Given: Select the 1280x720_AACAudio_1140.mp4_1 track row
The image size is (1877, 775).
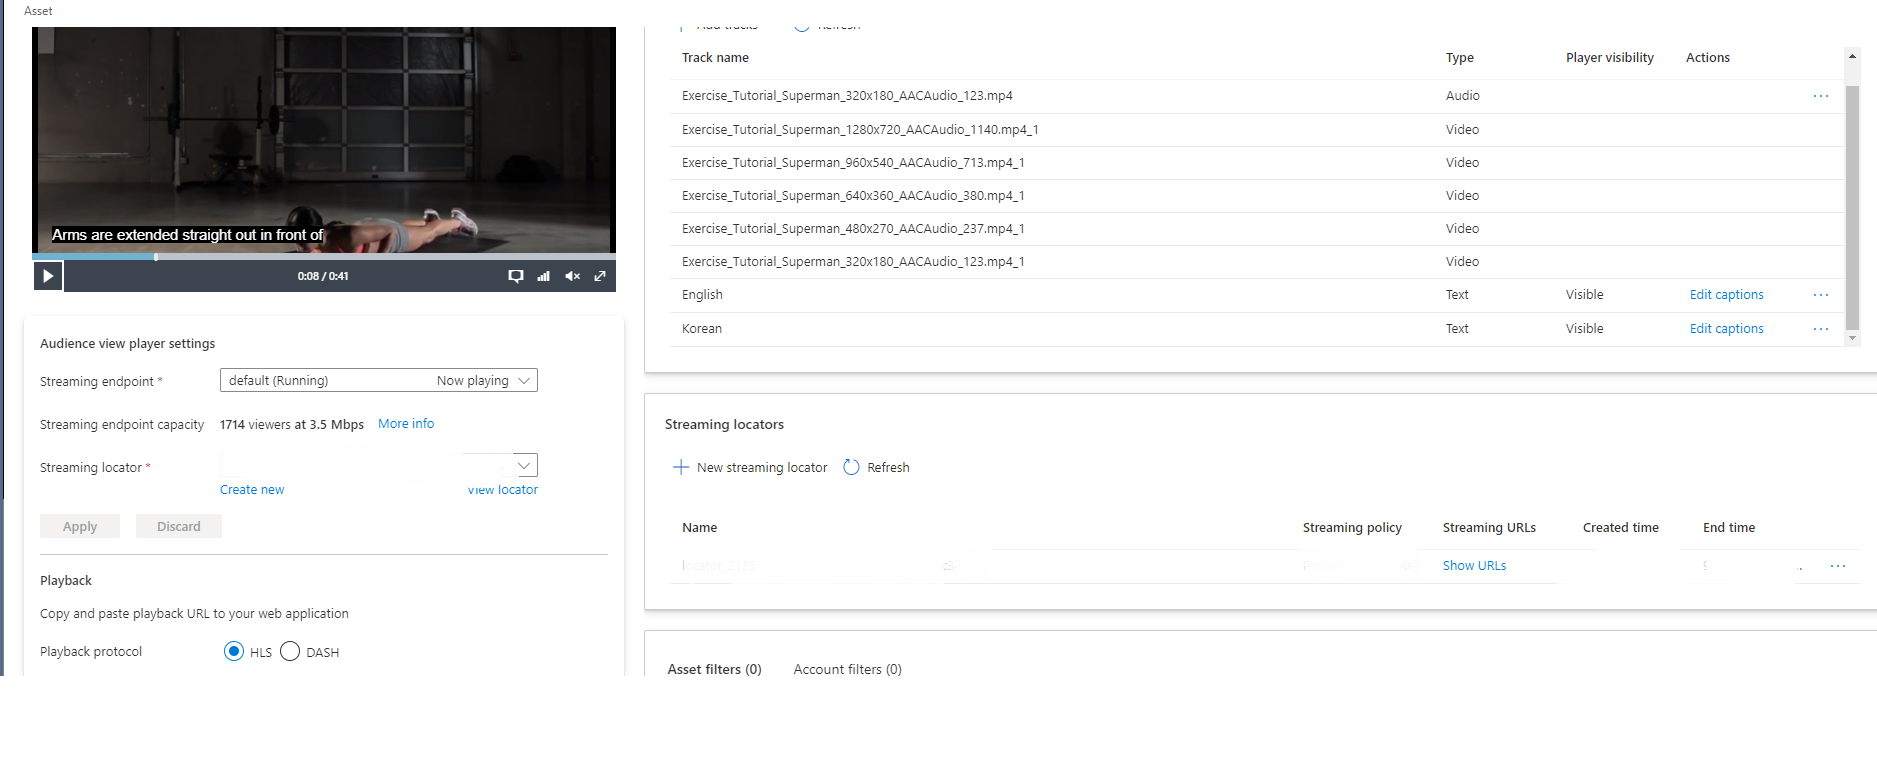Looking at the screenshot, I should click(1256, 130).
